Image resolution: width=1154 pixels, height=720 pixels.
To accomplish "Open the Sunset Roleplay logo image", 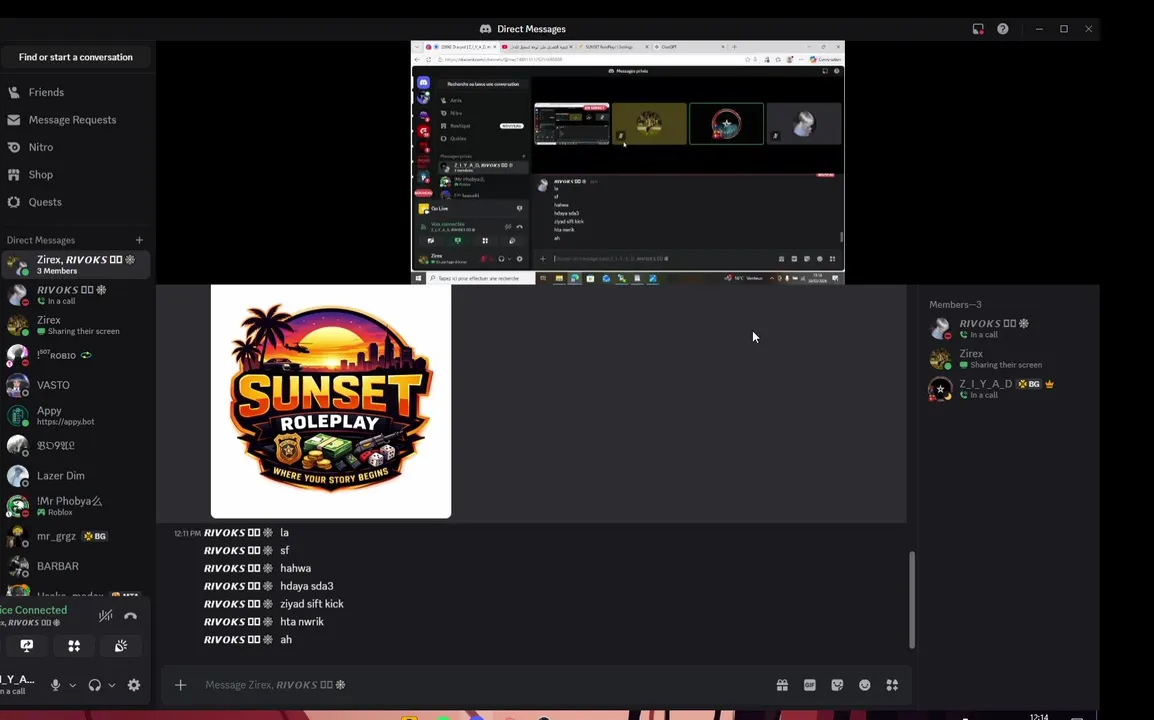I will click(331, 401).
